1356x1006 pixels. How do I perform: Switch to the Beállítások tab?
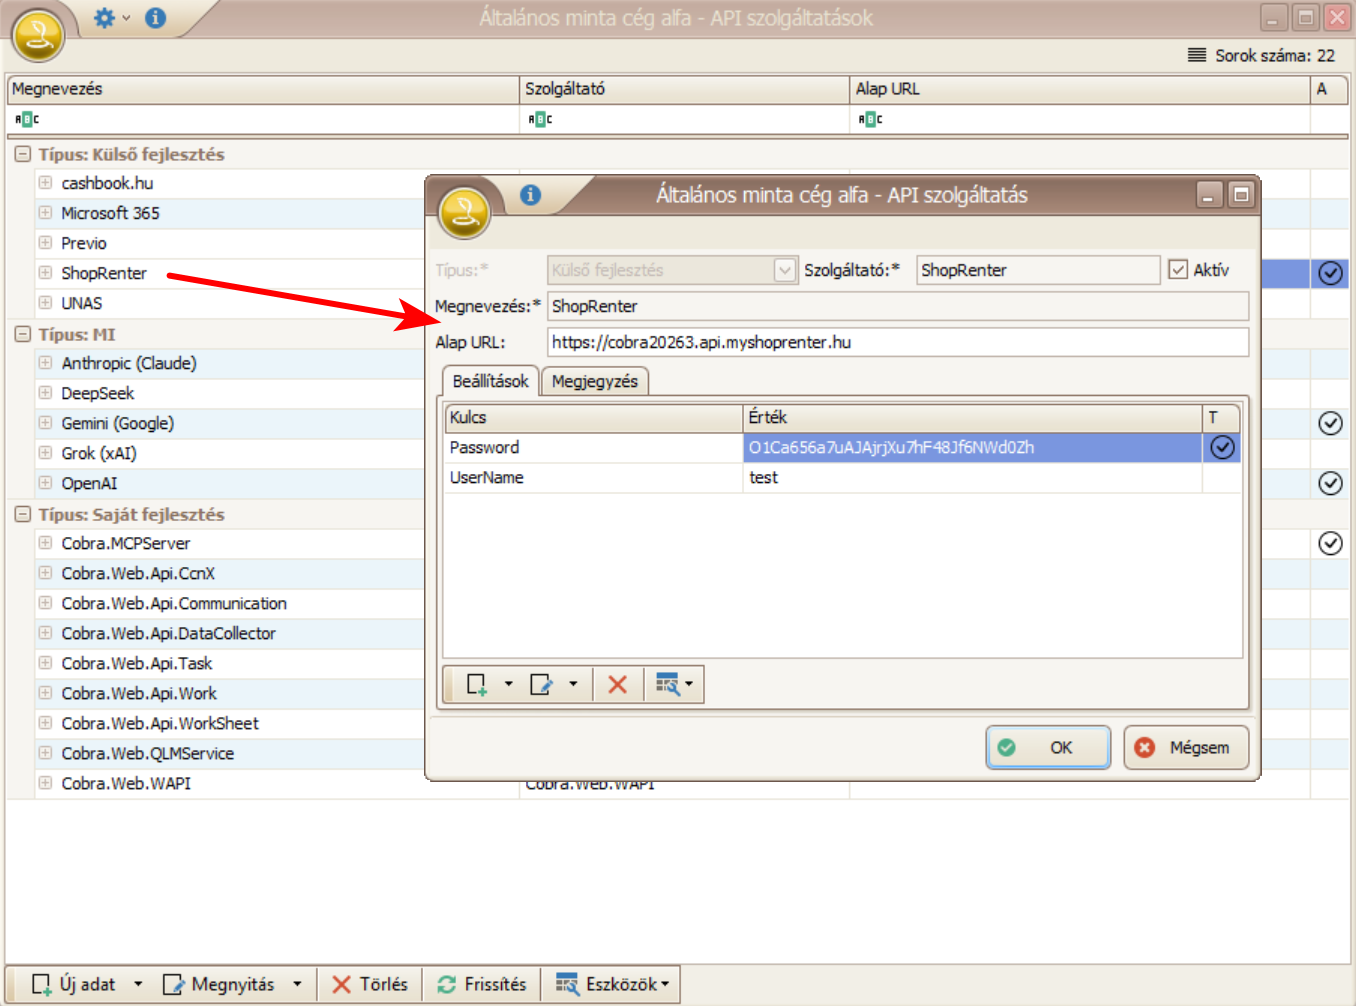[x=490, y=381]
